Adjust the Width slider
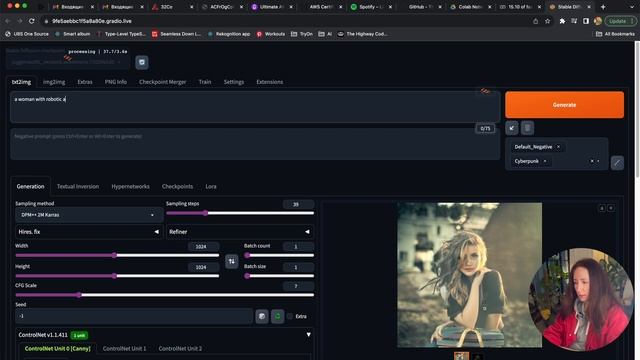This screenshot has width=640, height=360. (x=117, y=256)
